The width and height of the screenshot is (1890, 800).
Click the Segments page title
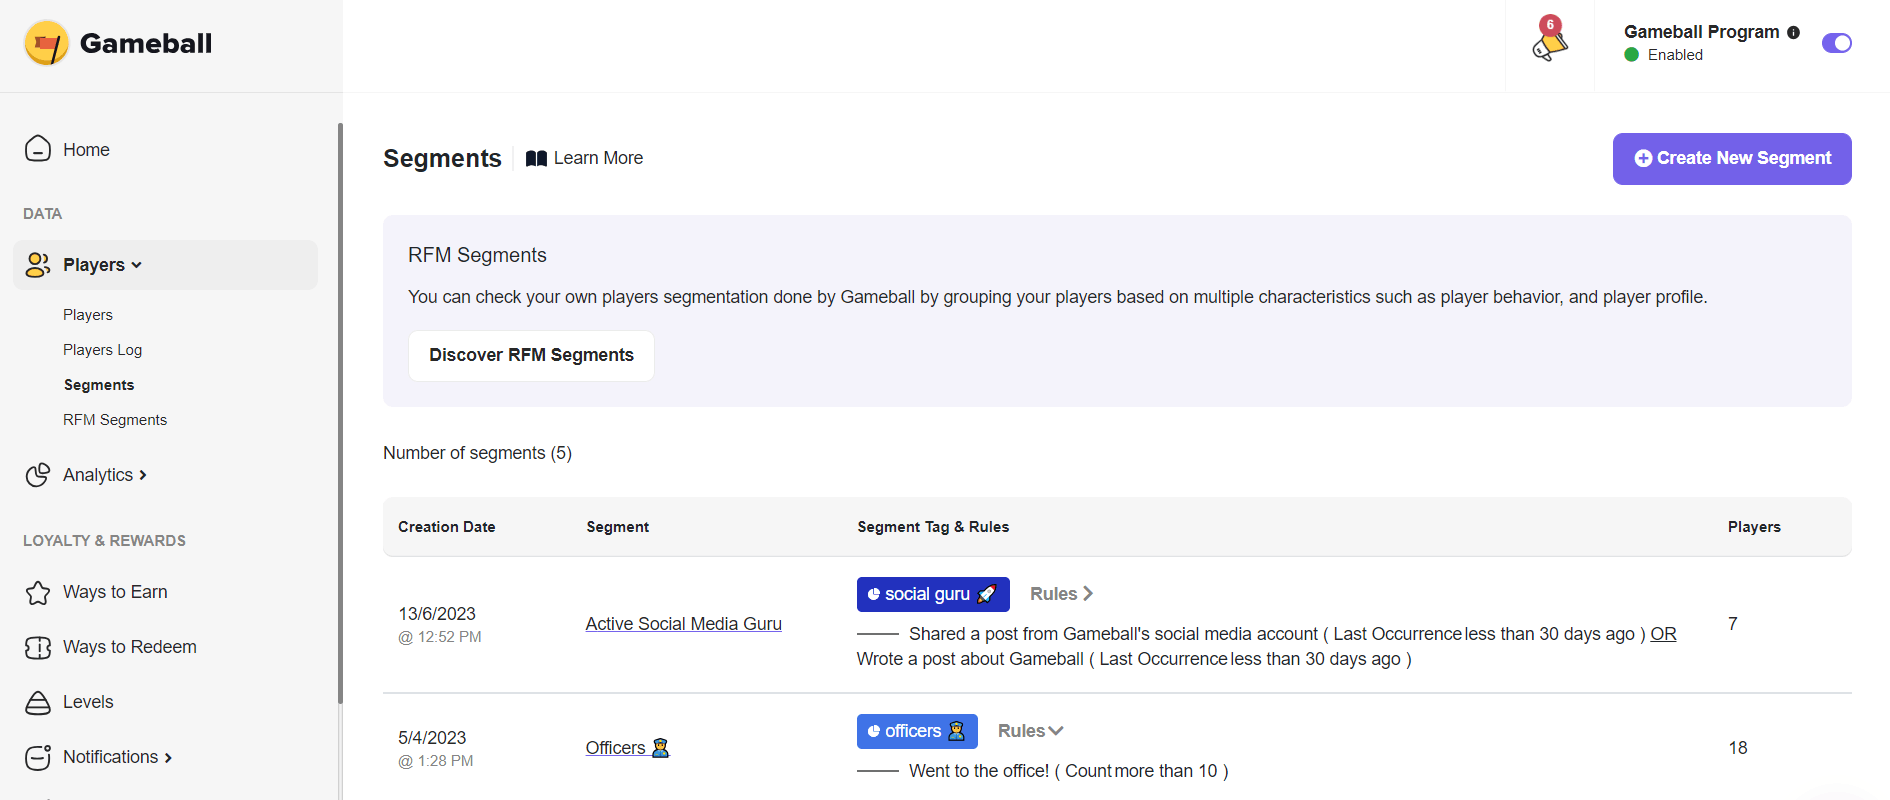442,158
